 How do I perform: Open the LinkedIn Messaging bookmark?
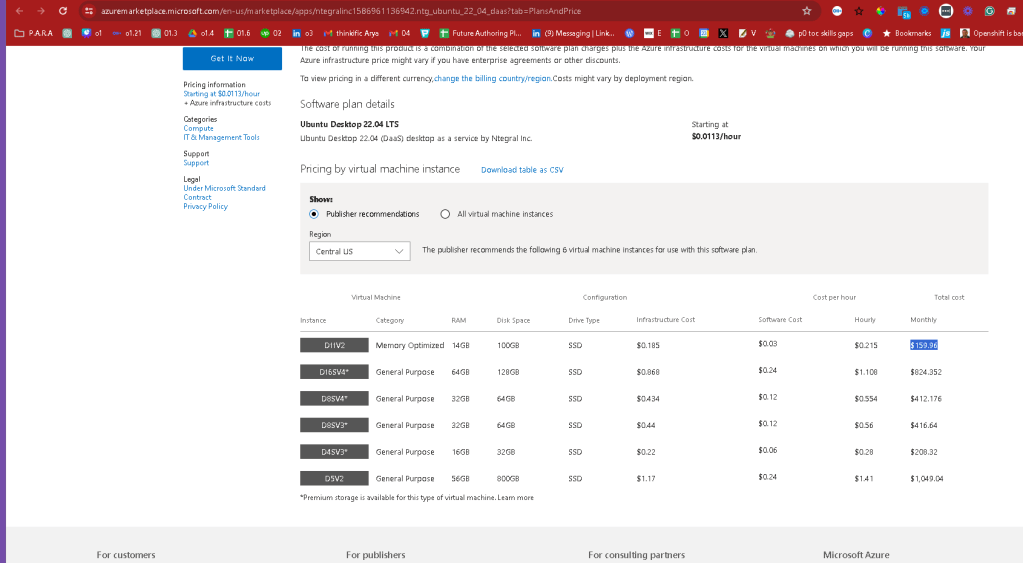pos(573,33)
